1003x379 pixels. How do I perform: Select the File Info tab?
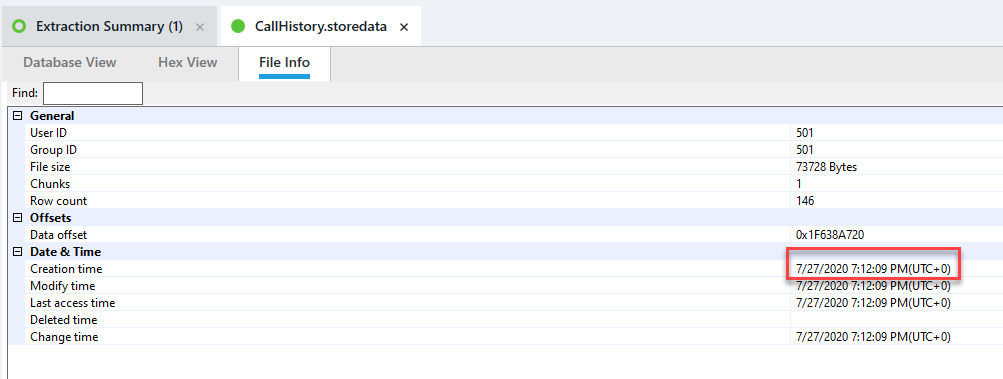[285, 63]
